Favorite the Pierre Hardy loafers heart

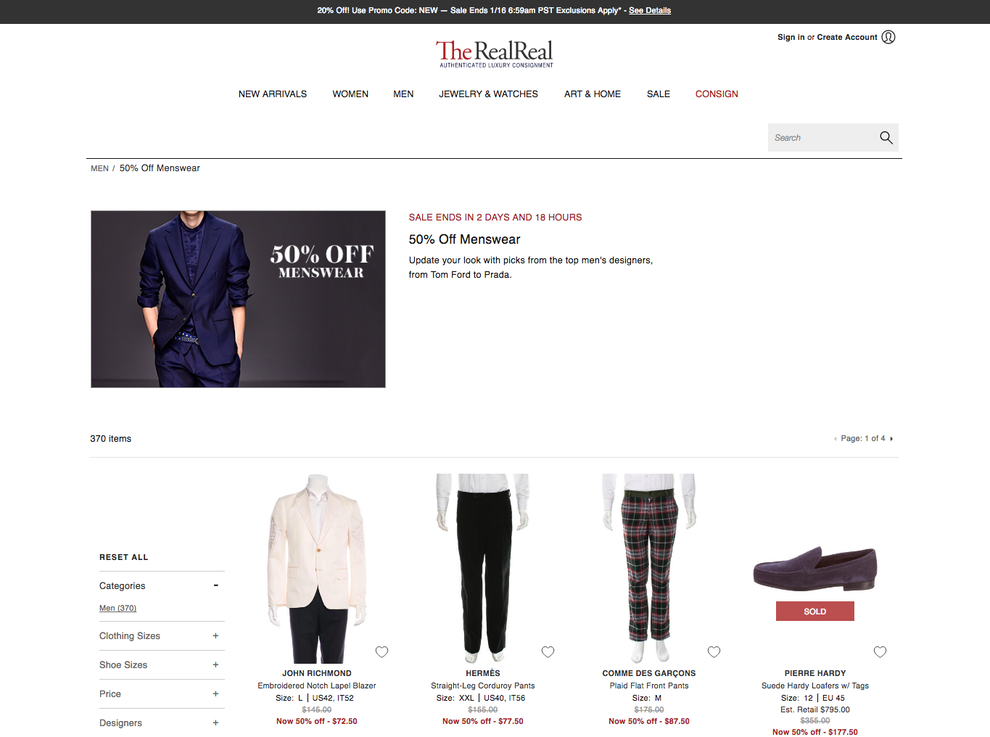(880, 652)
